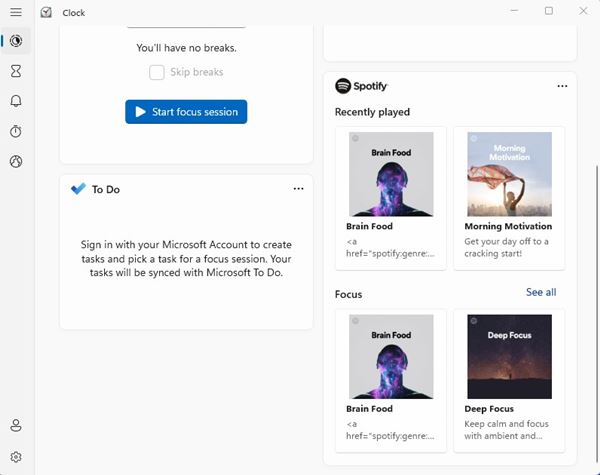Open Clock settings gear
Viewport: 600px width, 475px height.
point(16,457)
